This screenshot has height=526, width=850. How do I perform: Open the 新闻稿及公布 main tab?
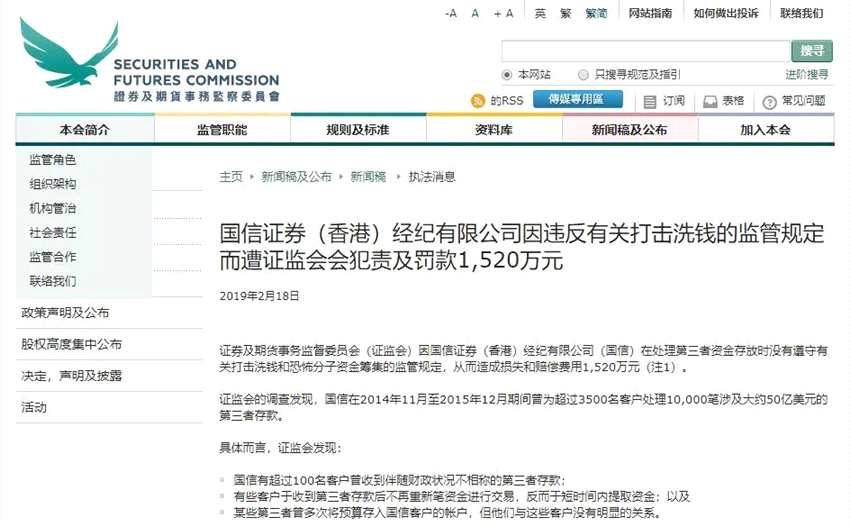coord(630,130)
